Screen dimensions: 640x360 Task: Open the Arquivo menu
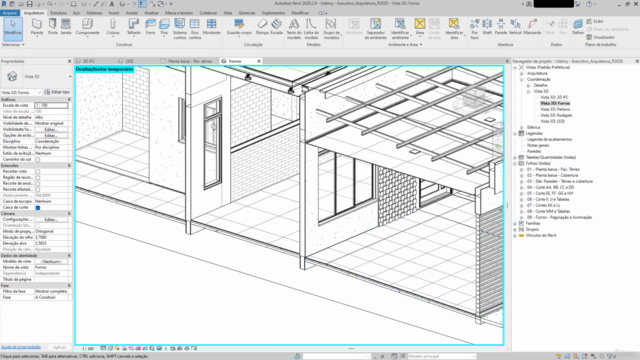click(x=10, y=13)
